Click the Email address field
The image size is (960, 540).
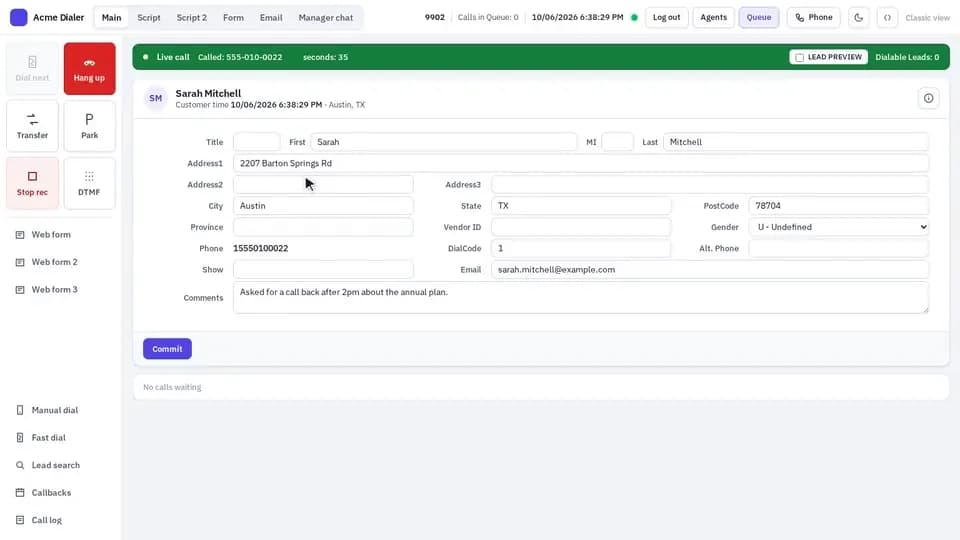[x=710, y=269]
